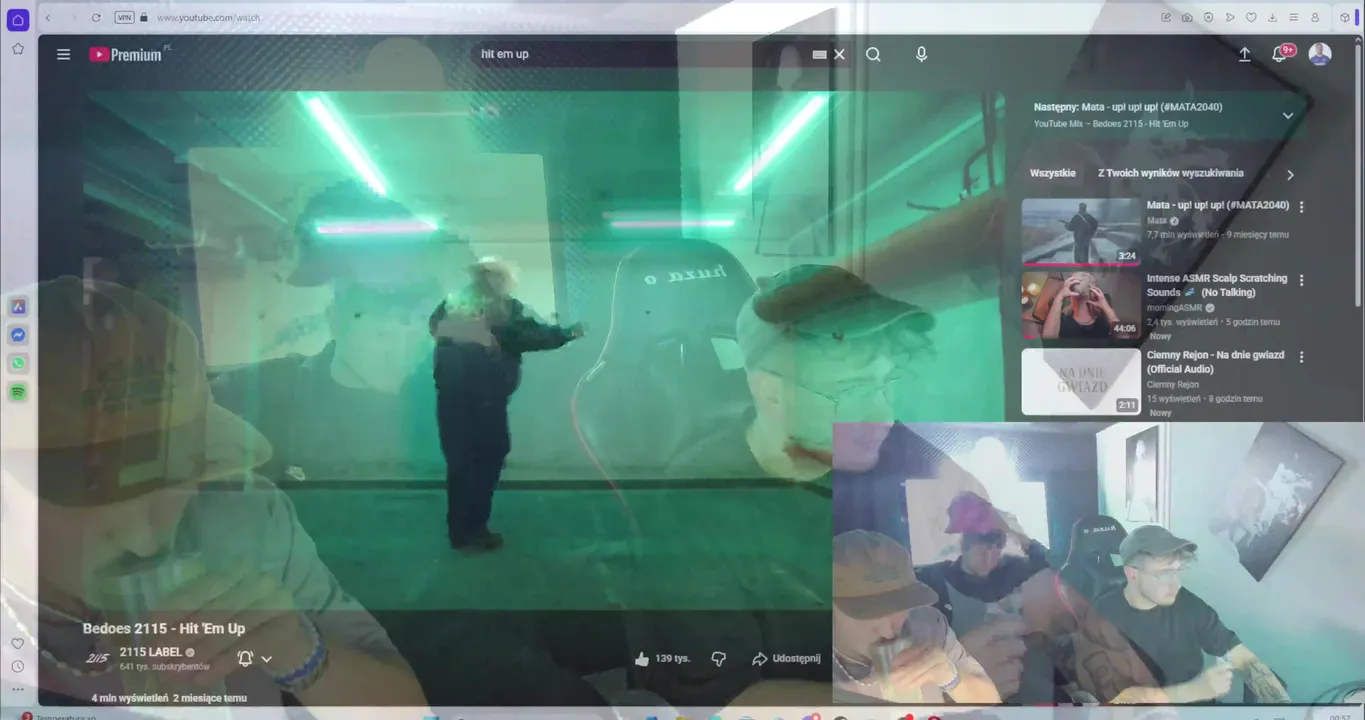Image resolution: width=1365 pixels, height=720 pixels.
Task: Click title 'Mata - up! up! up! (#MATA2040)'
Action: 1218,205
